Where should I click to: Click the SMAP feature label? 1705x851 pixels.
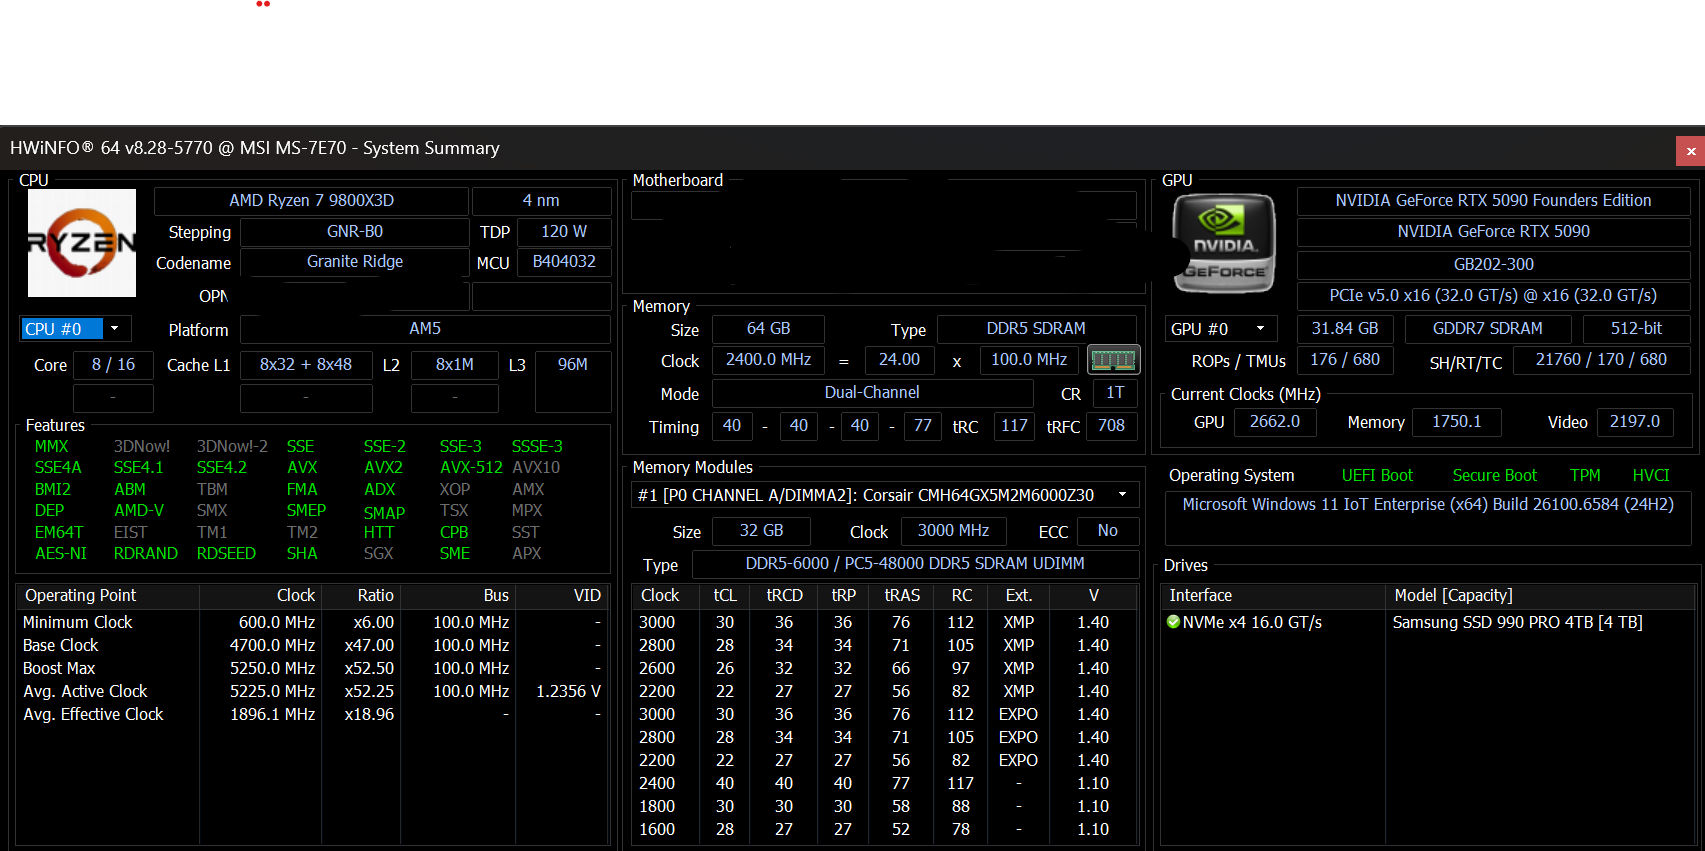[x=384, y=513]
